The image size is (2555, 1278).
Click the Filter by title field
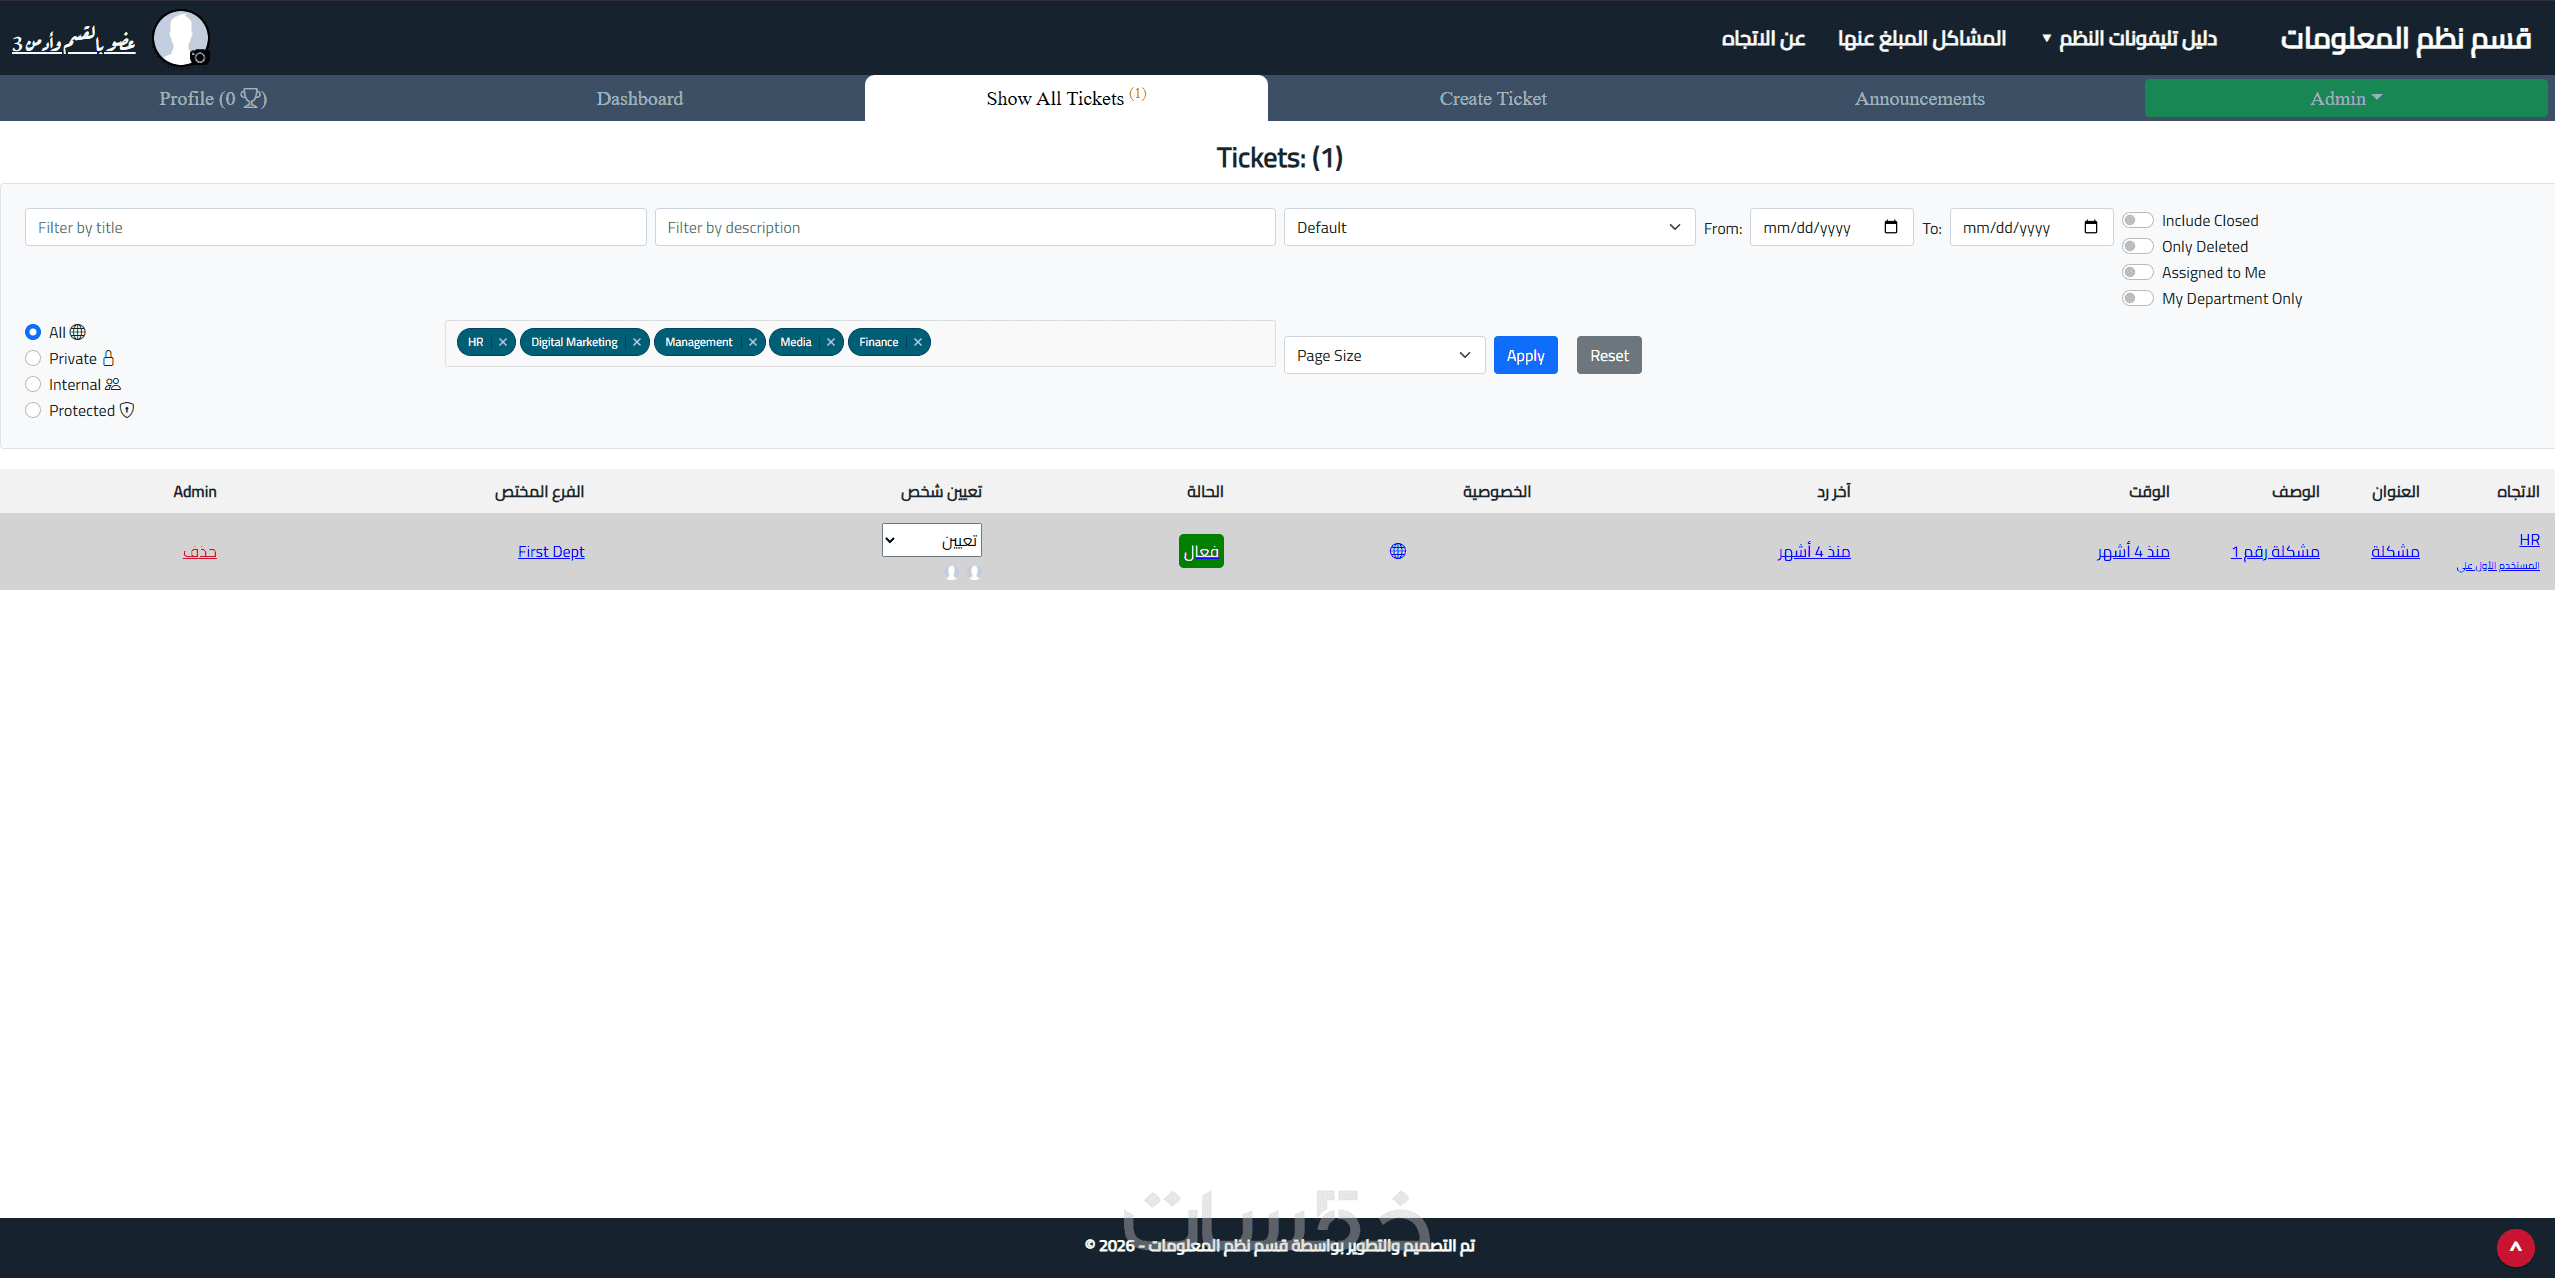[335, 227]
